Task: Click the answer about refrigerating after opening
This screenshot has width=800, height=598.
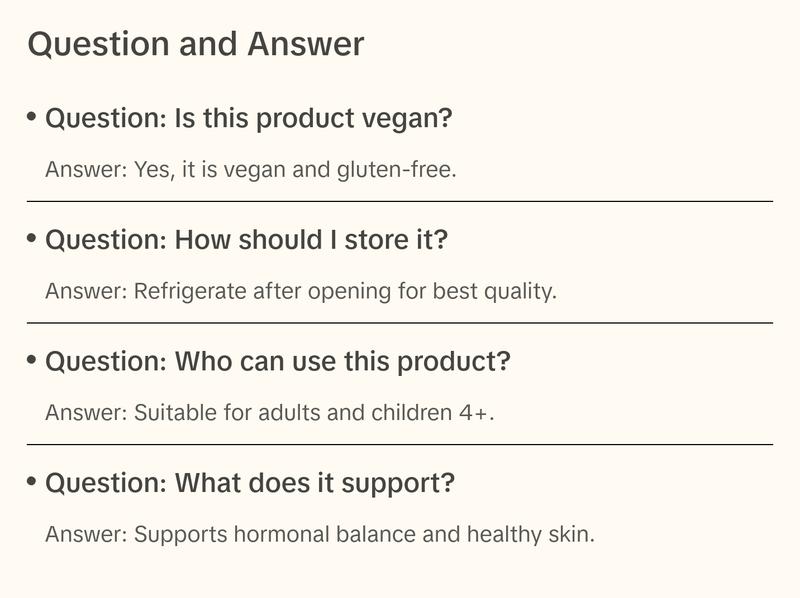Action: pyautogui.click(x=300, y=292)
